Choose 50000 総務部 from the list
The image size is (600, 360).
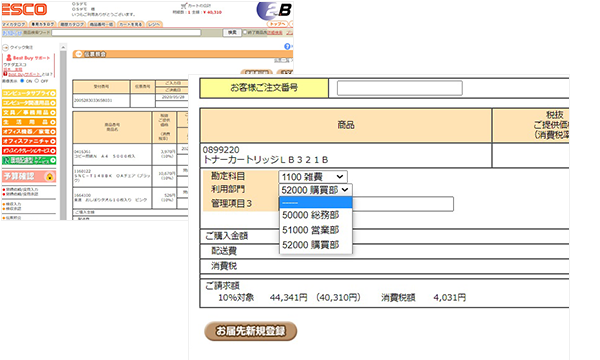click(316, 215)
